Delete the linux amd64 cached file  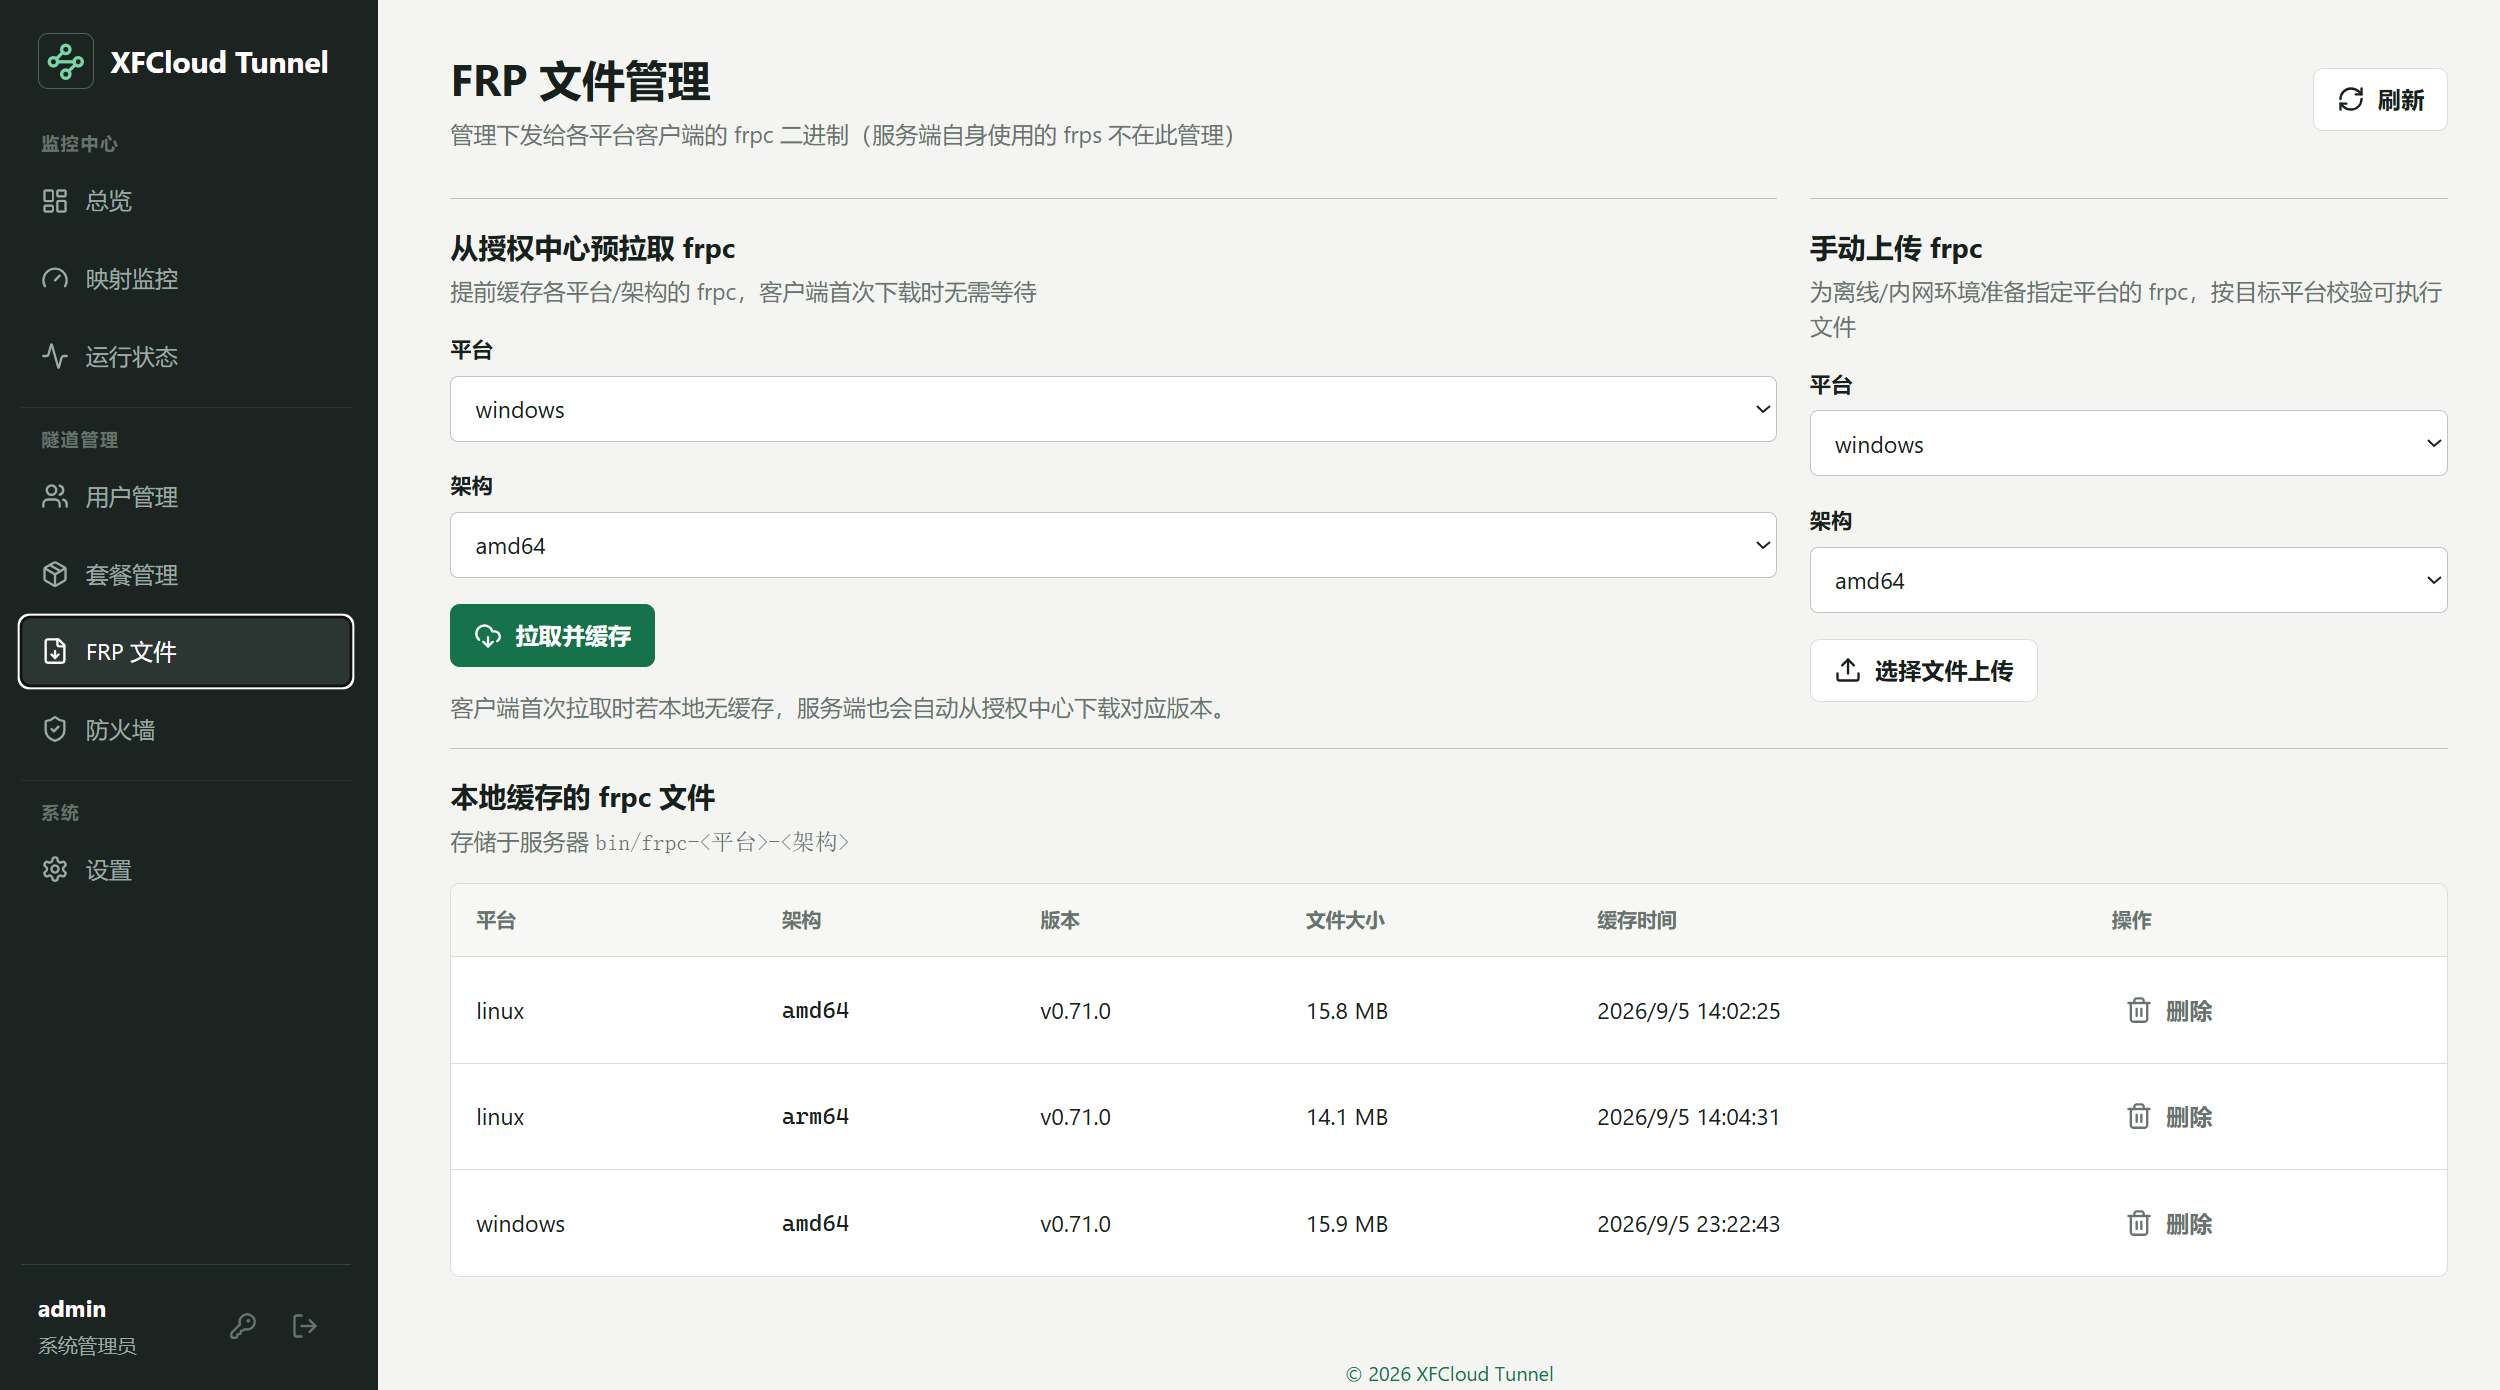(2169, 1011)
